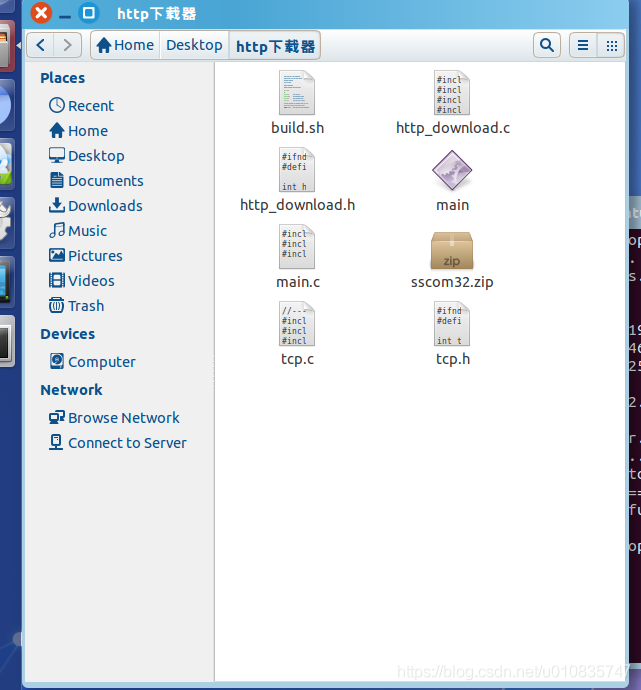Open Desktop in the sidebar
Image resolution: width=641 pixels, height=690 pixels.
87,156
